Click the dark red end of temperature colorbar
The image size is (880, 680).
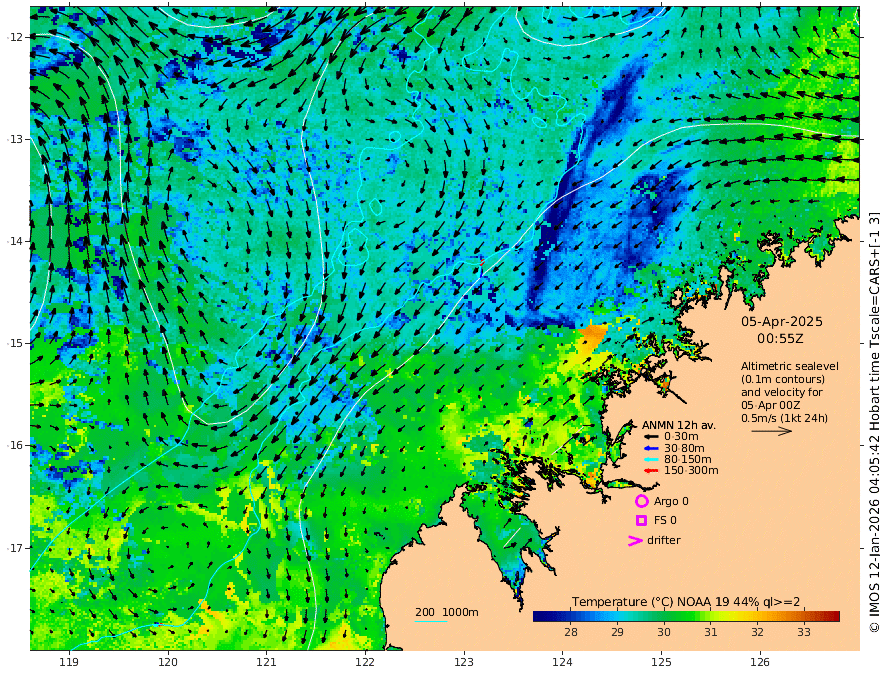[x=834, y=616]
